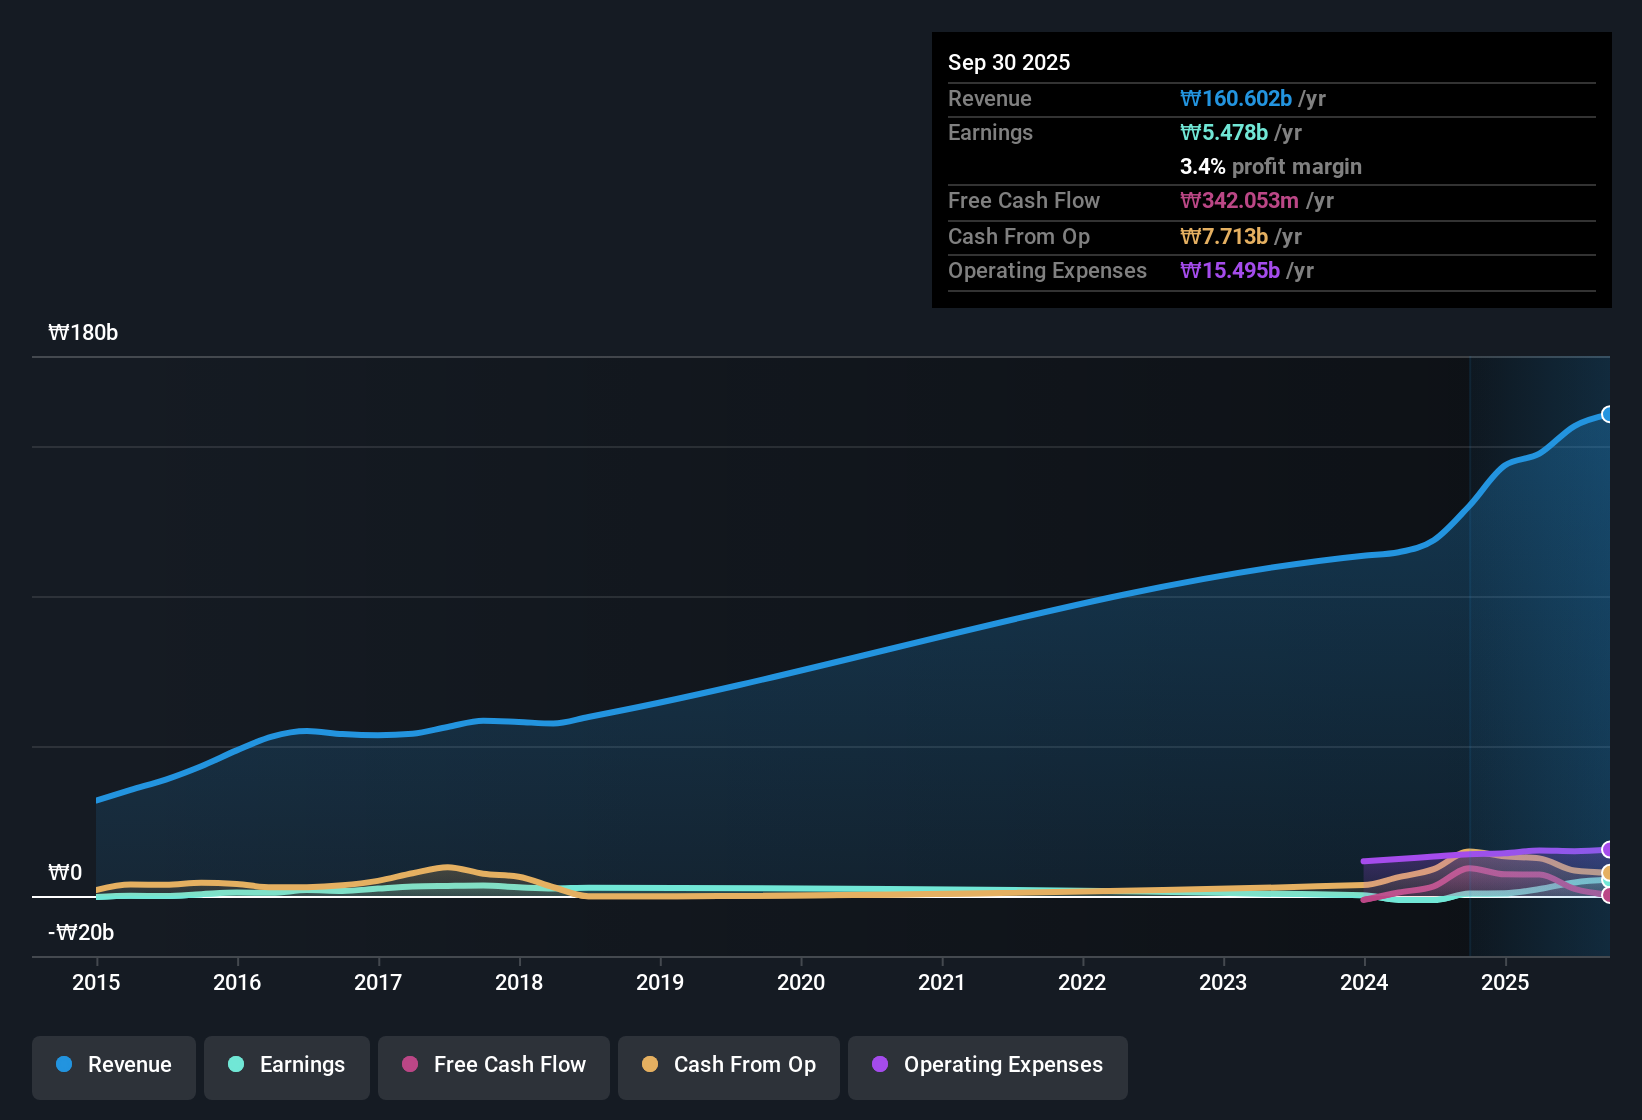Image resolution: width=1642 pixels, height=1120 pixels.
Task: Click the blue Revenue dot in the legend
Action: coord(63,1065)
